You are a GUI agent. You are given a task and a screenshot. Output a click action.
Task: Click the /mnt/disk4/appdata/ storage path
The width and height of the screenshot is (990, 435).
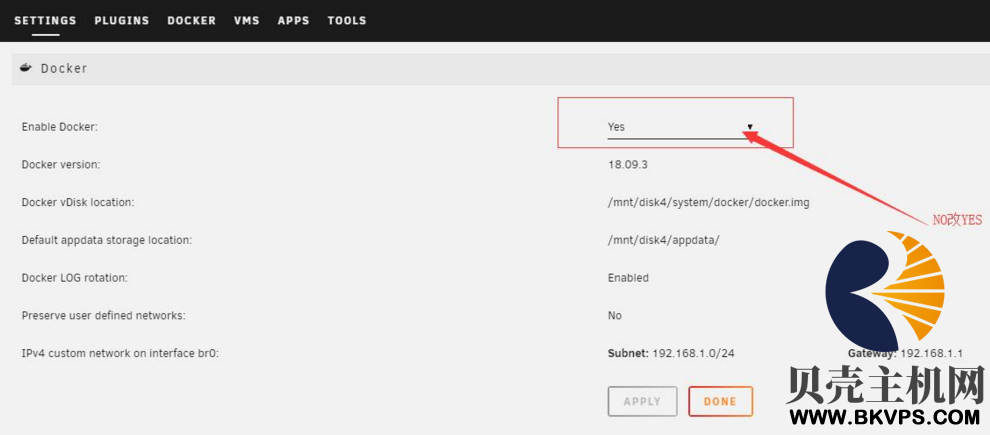(664, 241)
